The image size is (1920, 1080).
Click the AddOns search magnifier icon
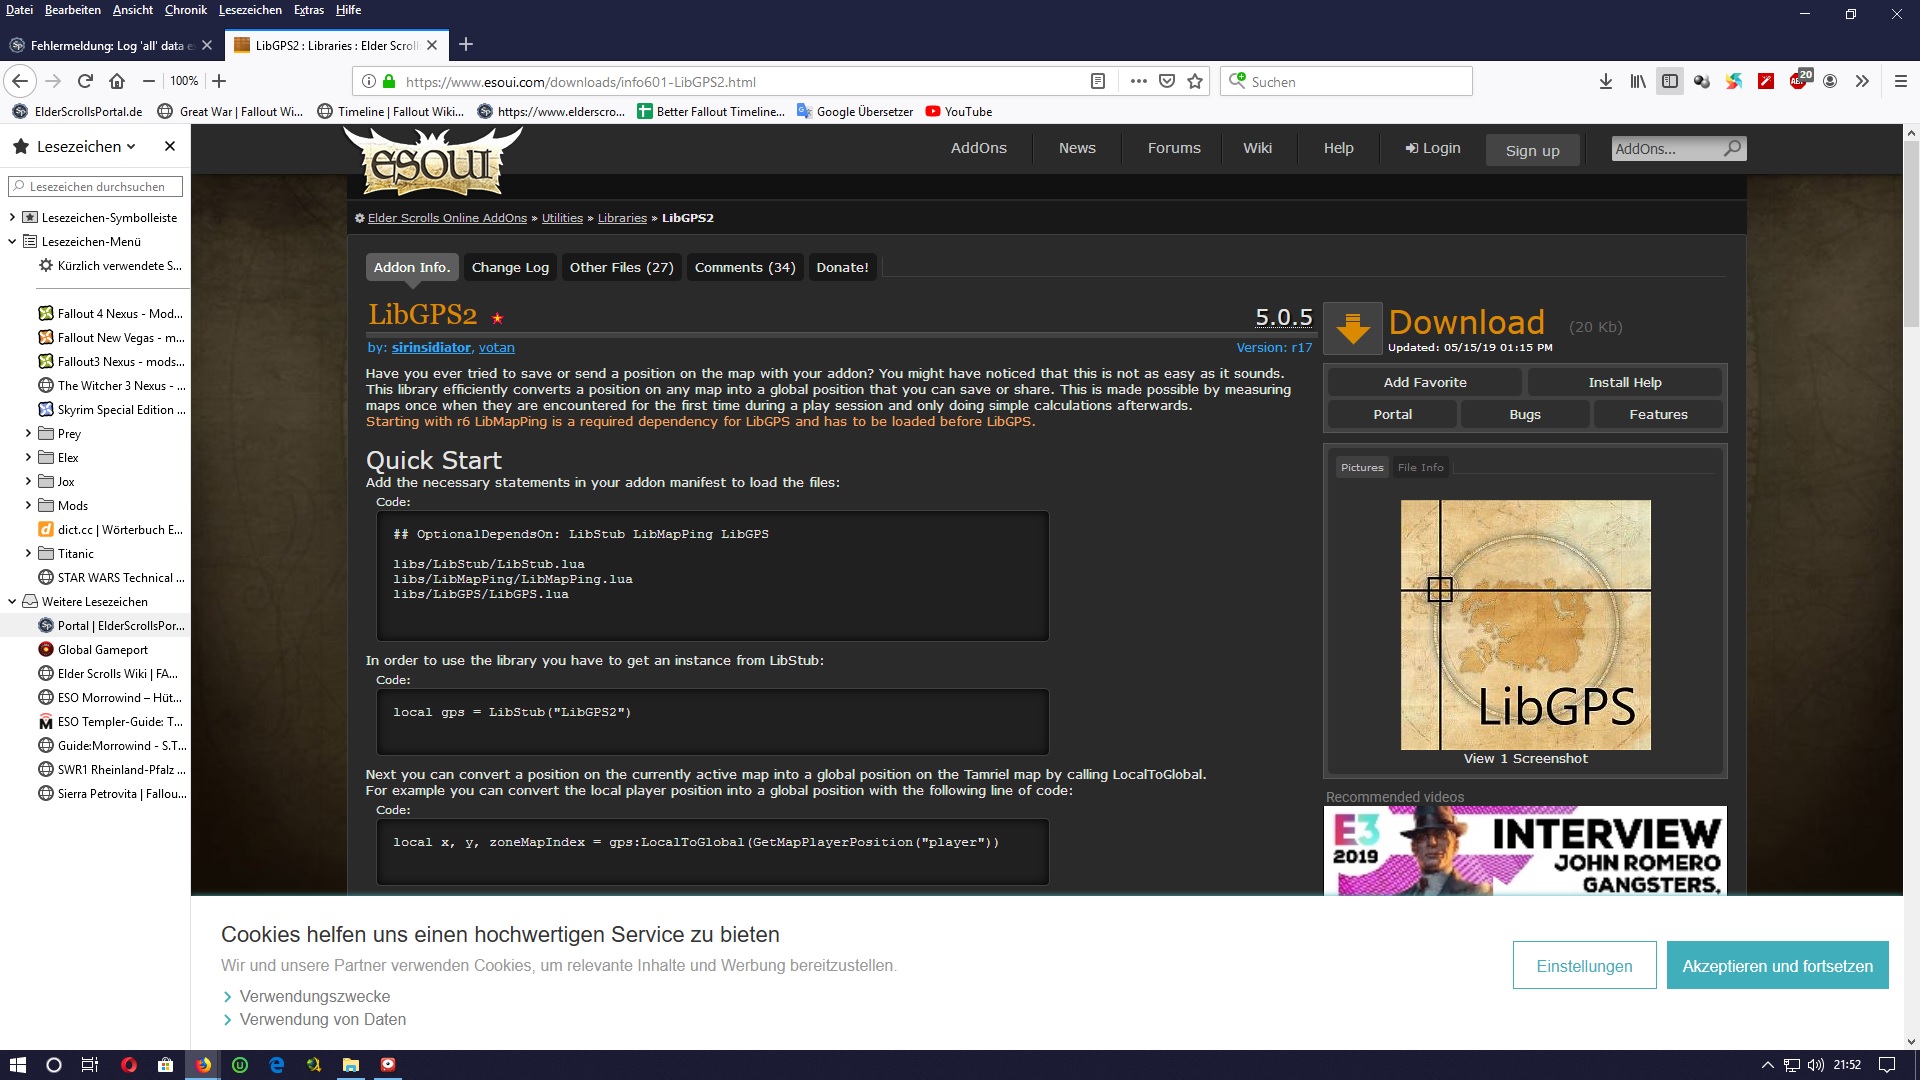click(x=1732, y=148)
